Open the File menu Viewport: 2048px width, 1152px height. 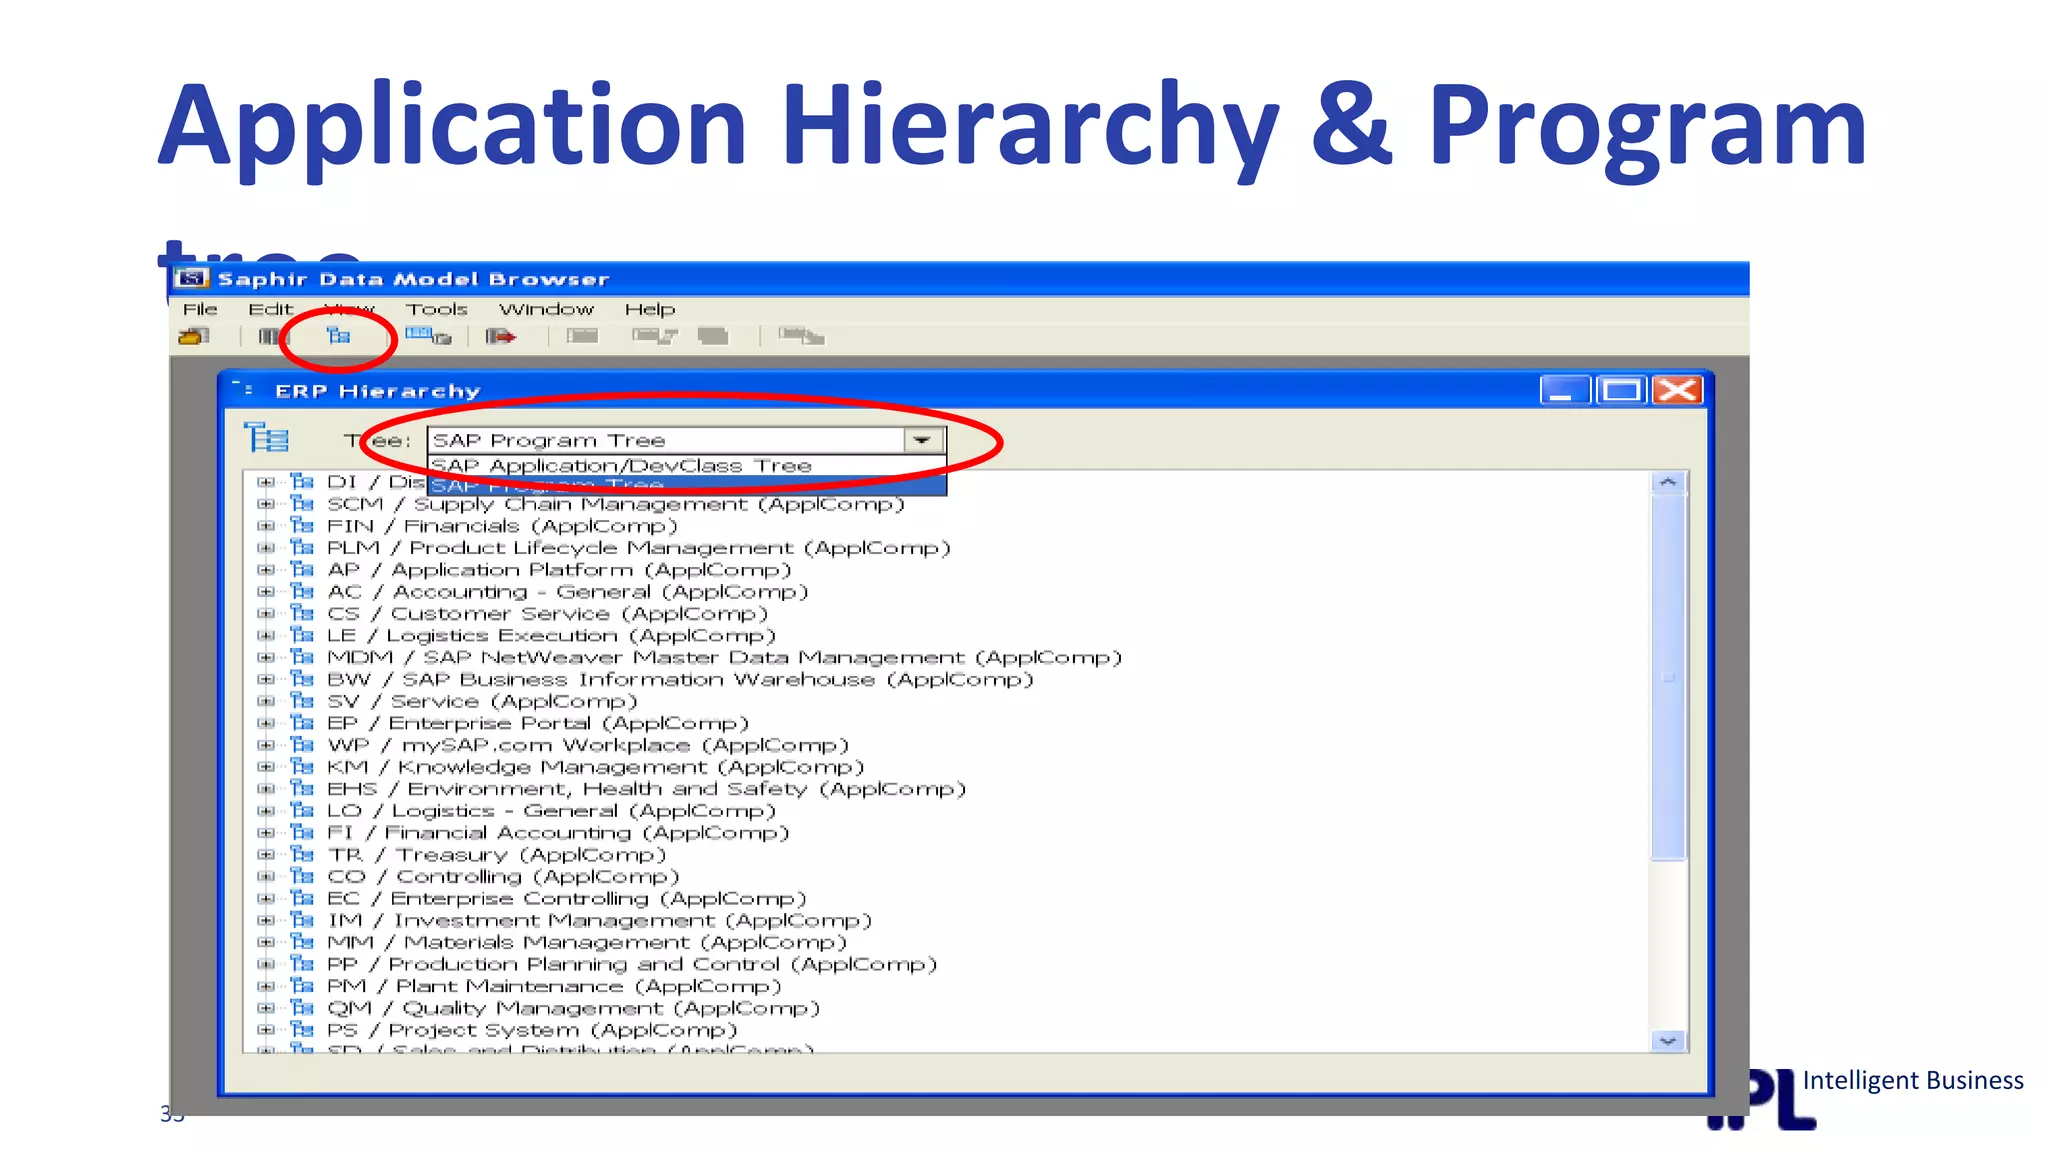pos(200,309)
